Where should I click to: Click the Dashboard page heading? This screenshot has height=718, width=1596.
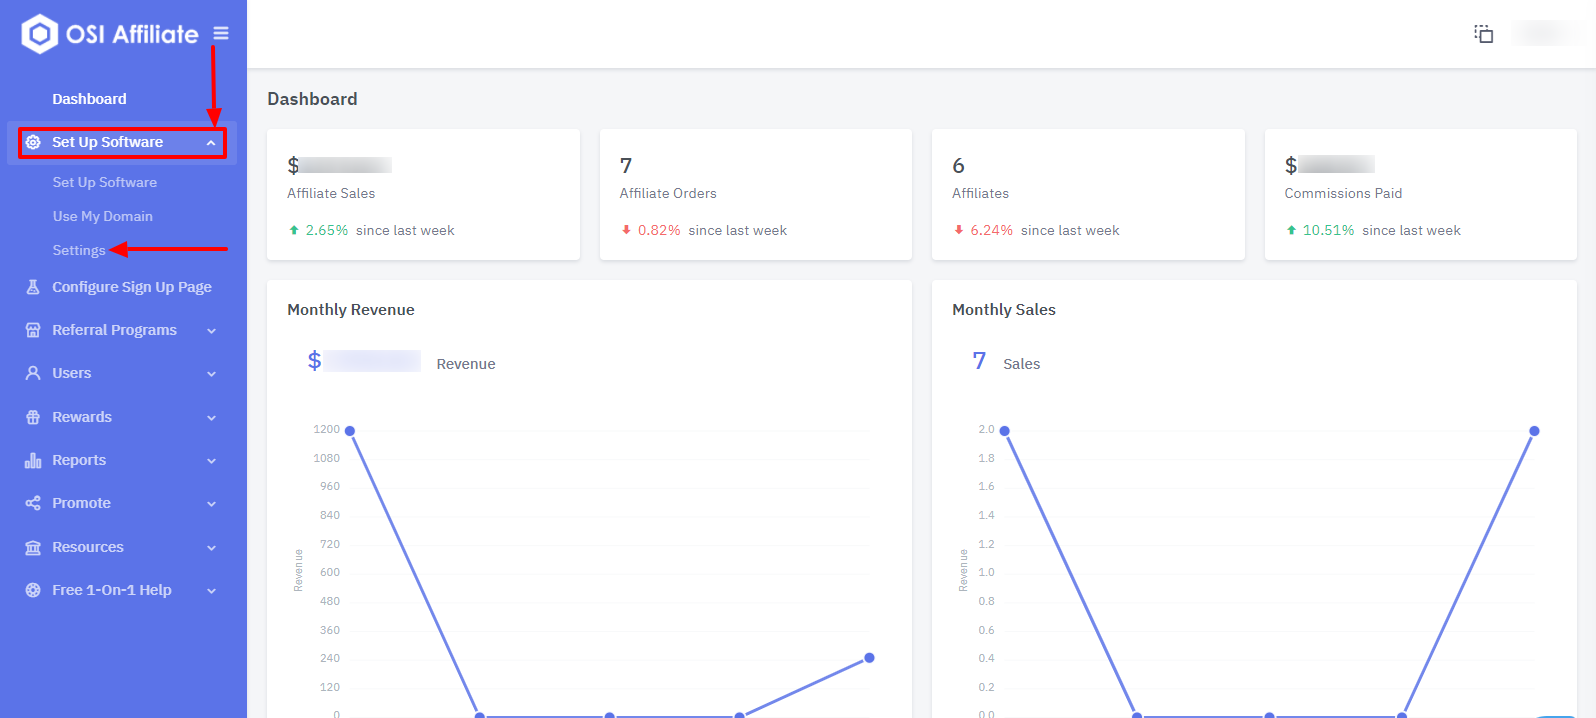312,99
